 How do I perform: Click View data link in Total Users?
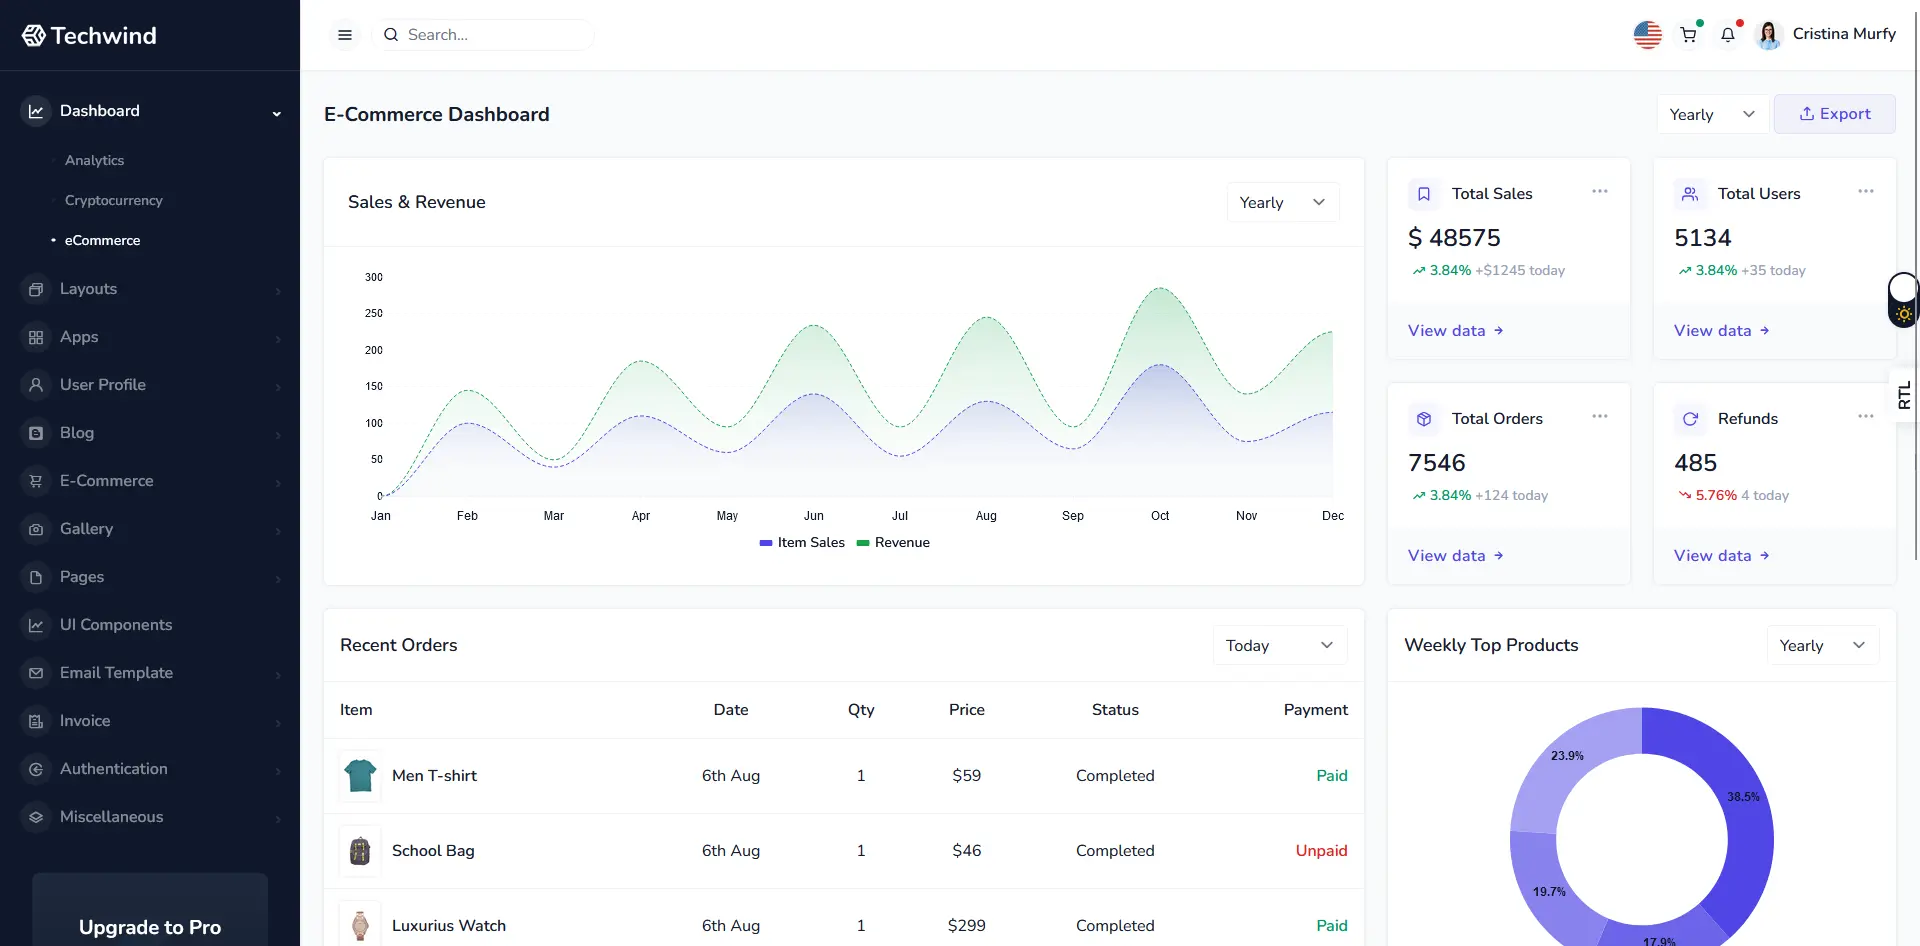[1721, 331]
